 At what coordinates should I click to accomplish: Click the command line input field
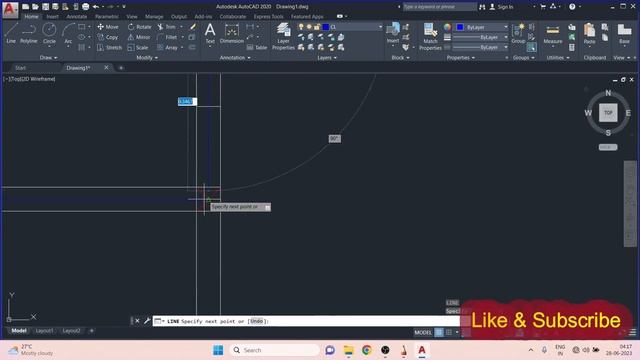click(306, 321)
